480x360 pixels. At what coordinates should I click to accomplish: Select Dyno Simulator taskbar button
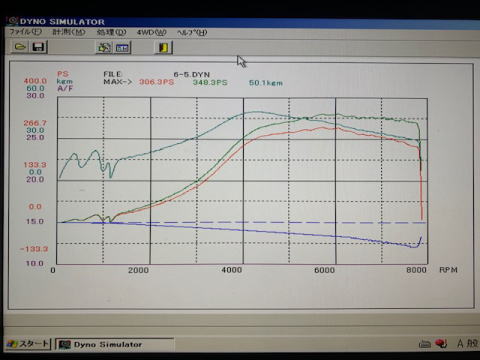[114, 344]
